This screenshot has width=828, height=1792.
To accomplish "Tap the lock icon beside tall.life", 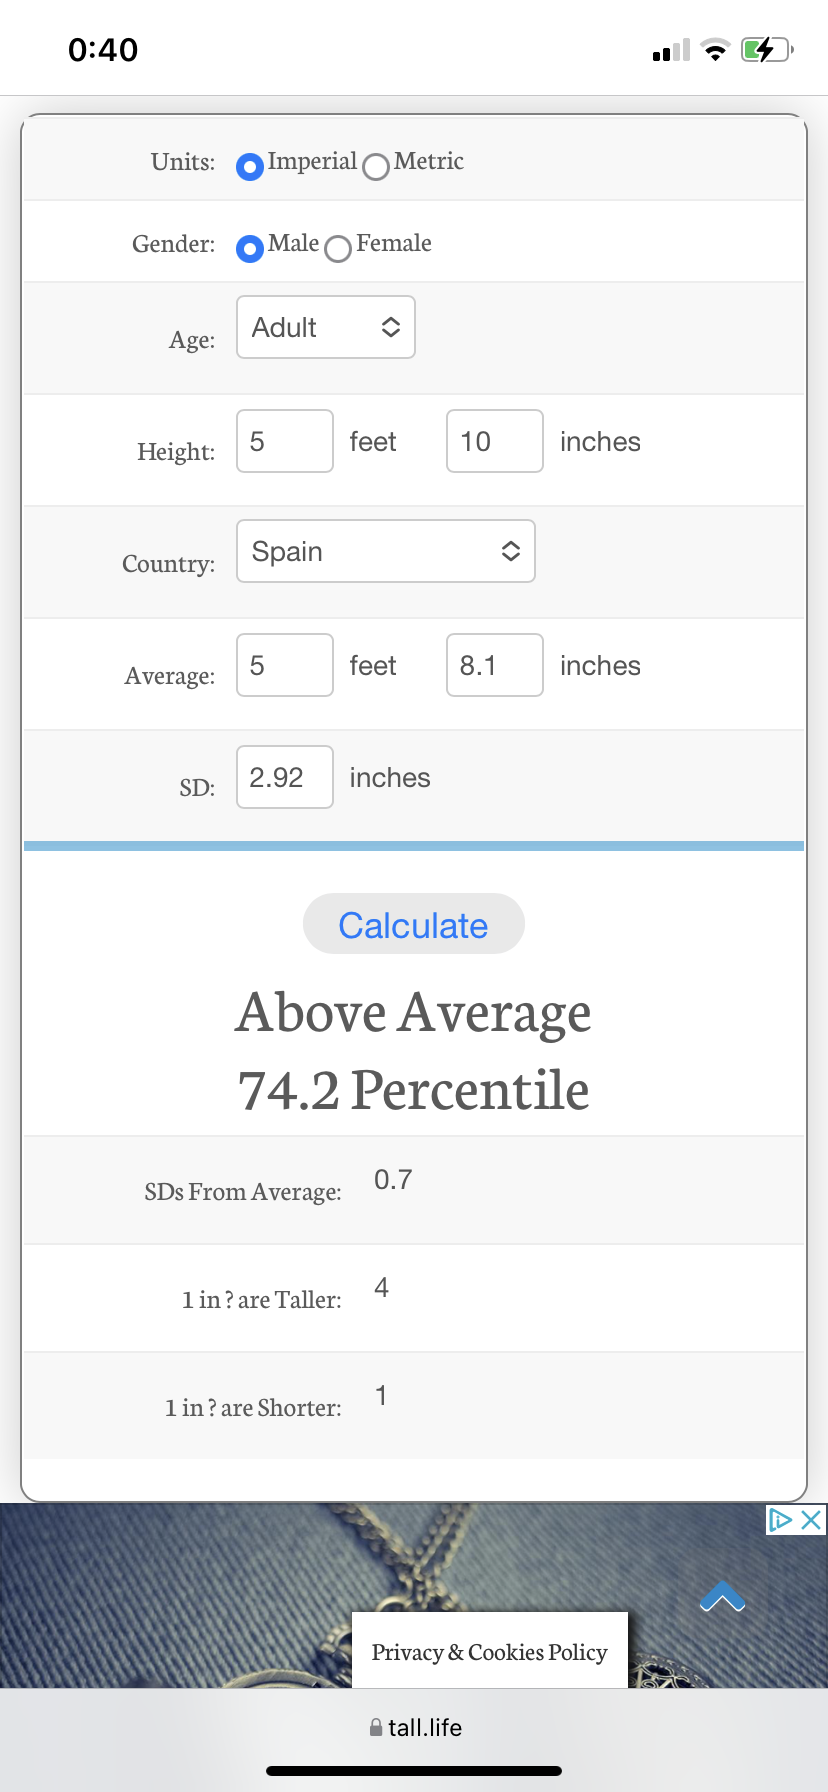I will tap(376, 1727).
